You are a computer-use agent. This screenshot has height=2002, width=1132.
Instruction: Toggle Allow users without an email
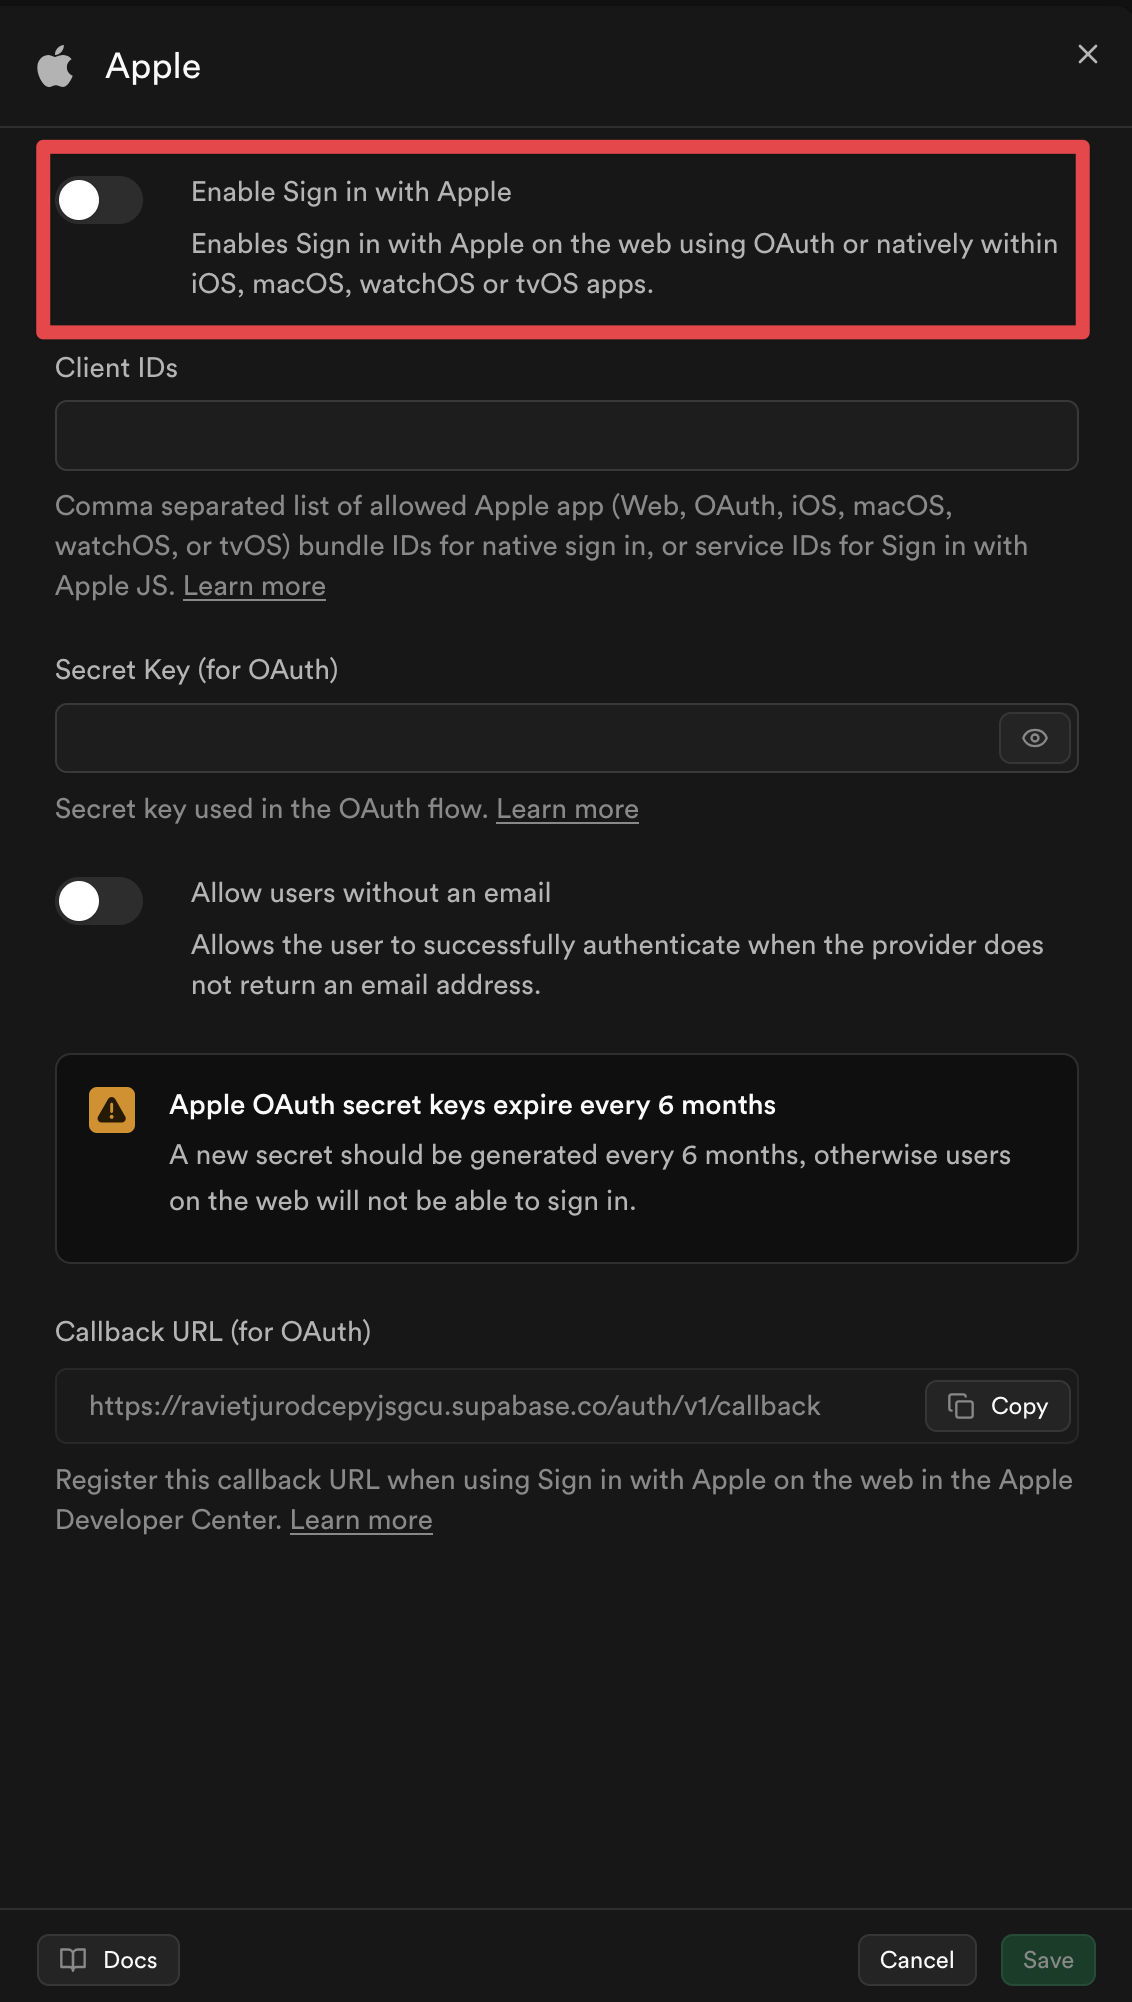98,901
